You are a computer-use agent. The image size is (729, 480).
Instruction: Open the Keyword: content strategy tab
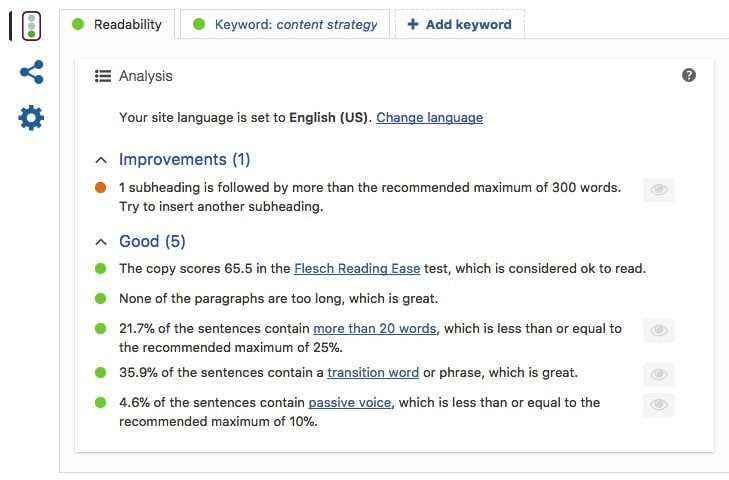(285, 24)
